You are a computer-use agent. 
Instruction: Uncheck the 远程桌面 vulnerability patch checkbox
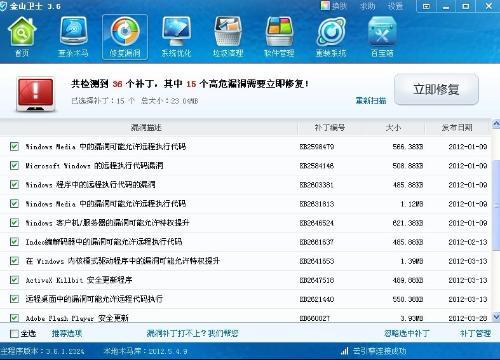coord(14,299)
